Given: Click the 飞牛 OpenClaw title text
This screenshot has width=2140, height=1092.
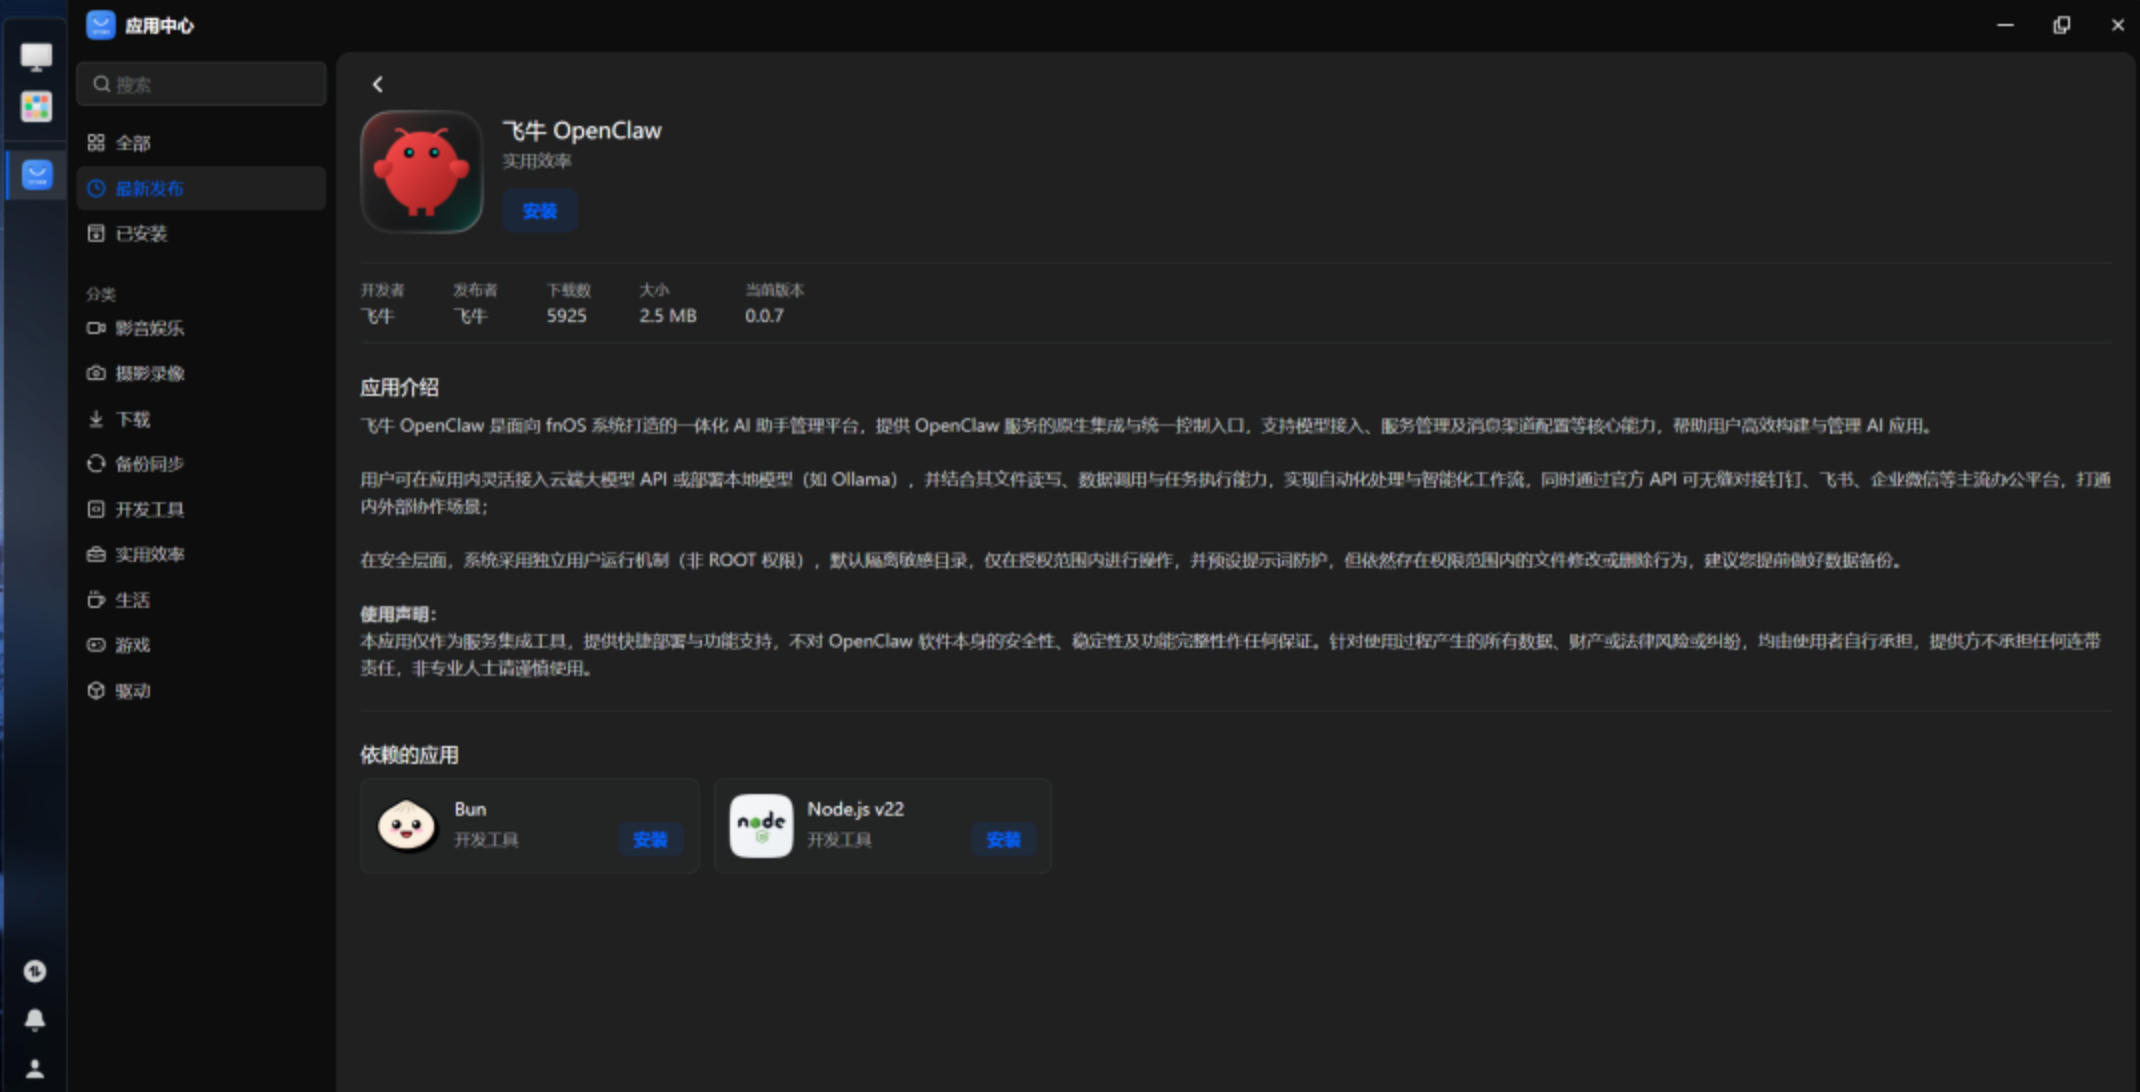Looking at the screenshot, I should tap(582, 131).
